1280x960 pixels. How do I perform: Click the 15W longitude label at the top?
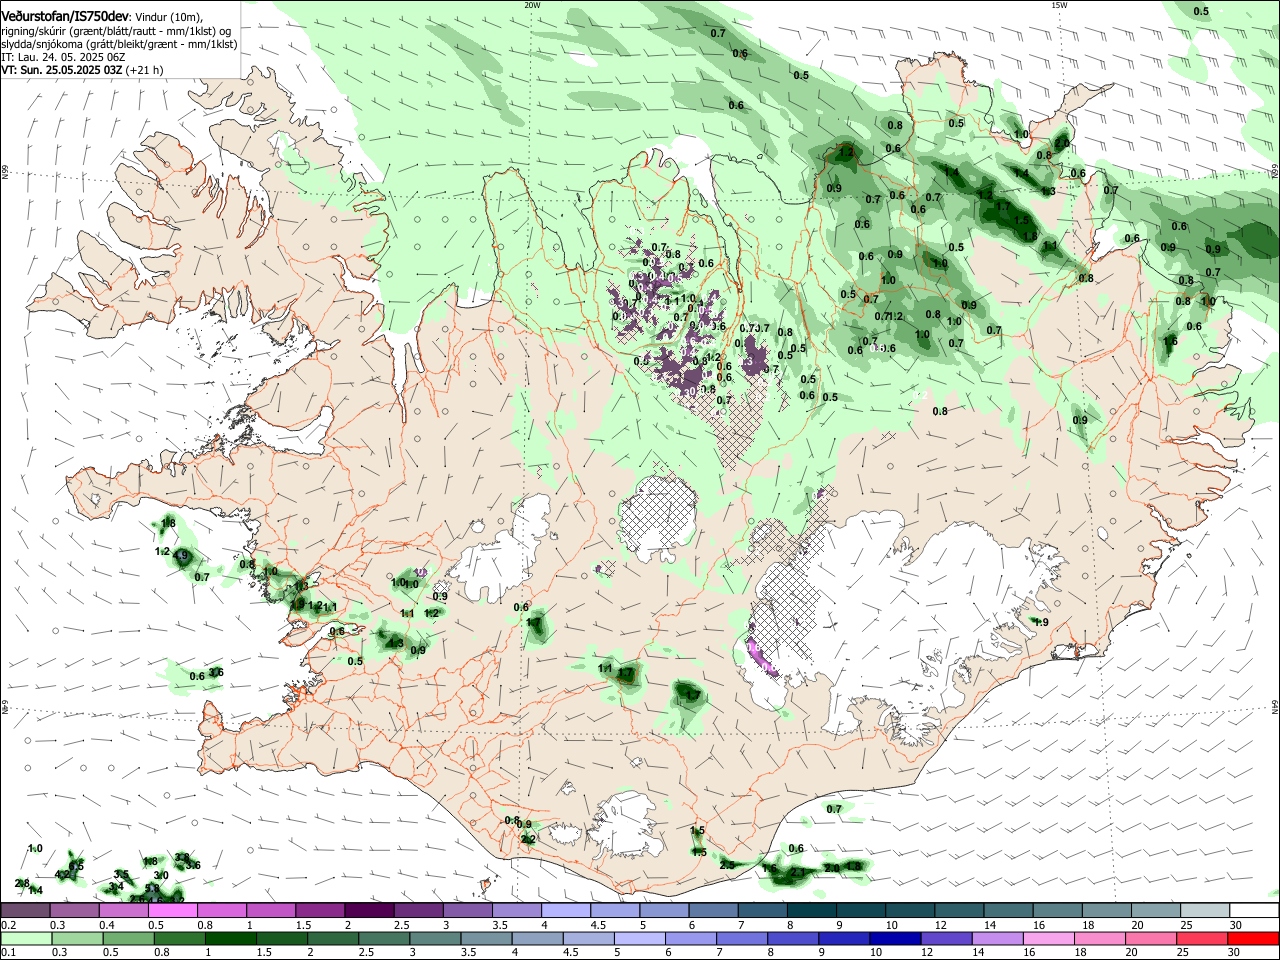pyautogui.click(x=1059, y=5)
